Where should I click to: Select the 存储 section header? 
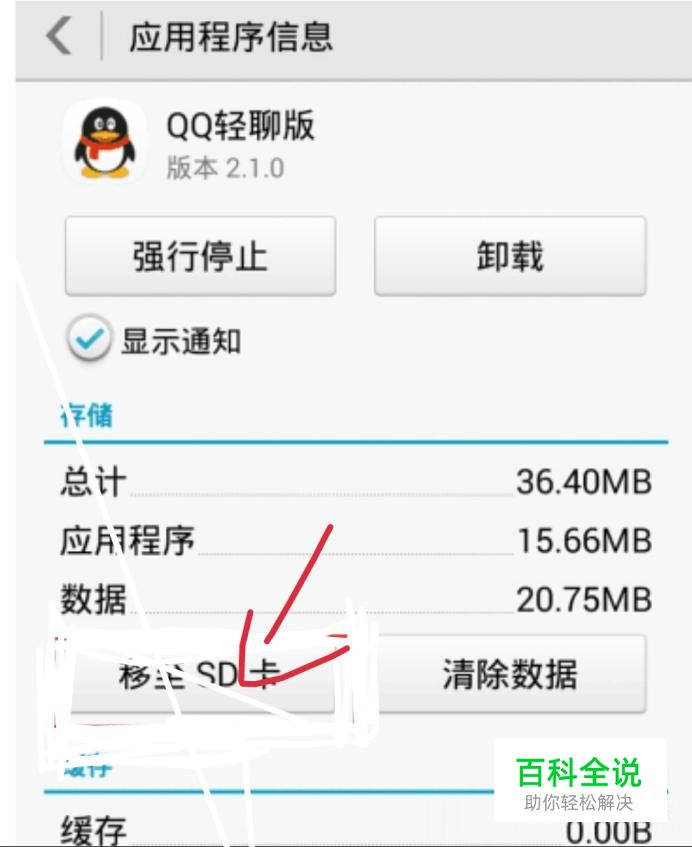click(x=86, y=415)
